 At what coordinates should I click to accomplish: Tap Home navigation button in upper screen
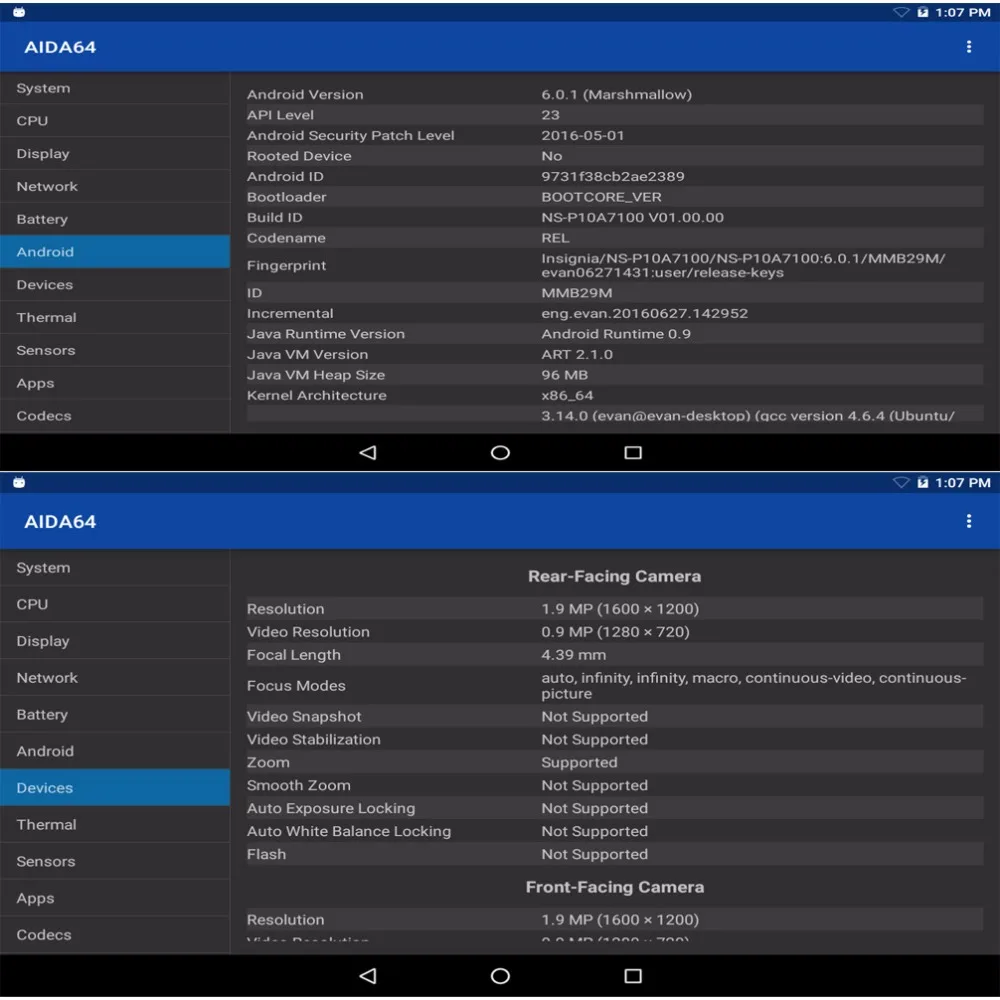(500, 452)
